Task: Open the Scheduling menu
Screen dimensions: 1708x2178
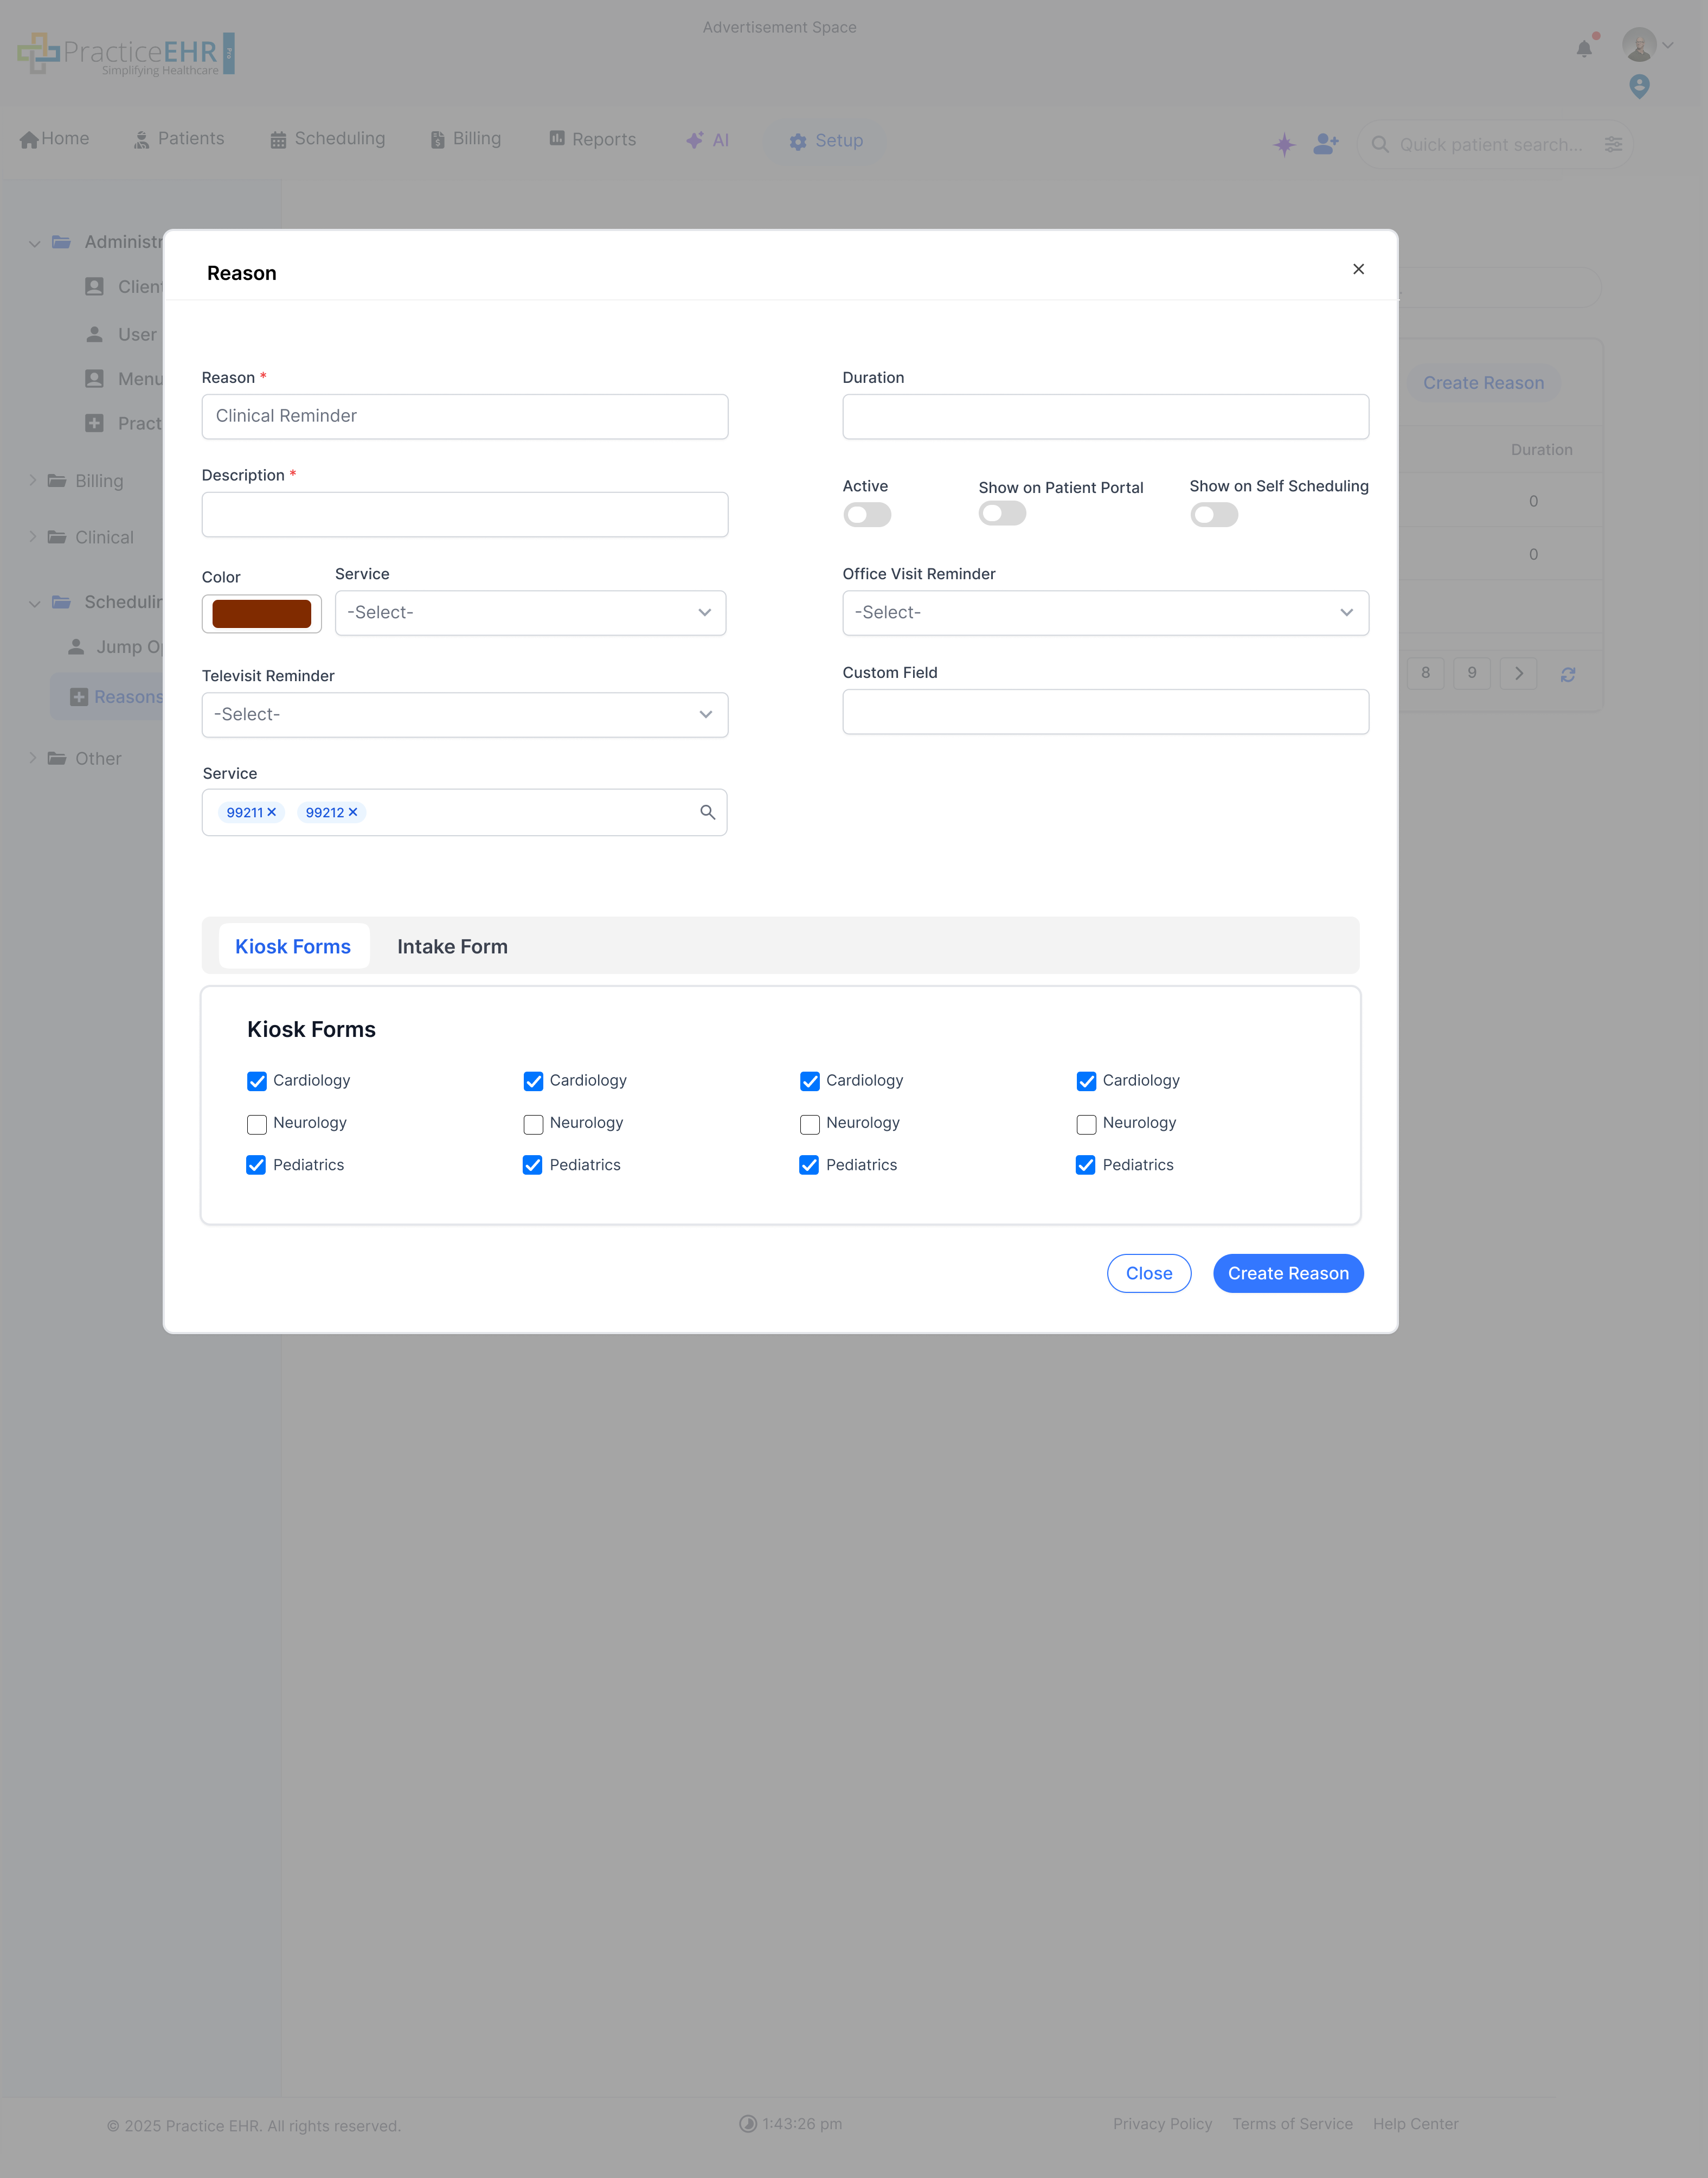Action: [327, 139]
